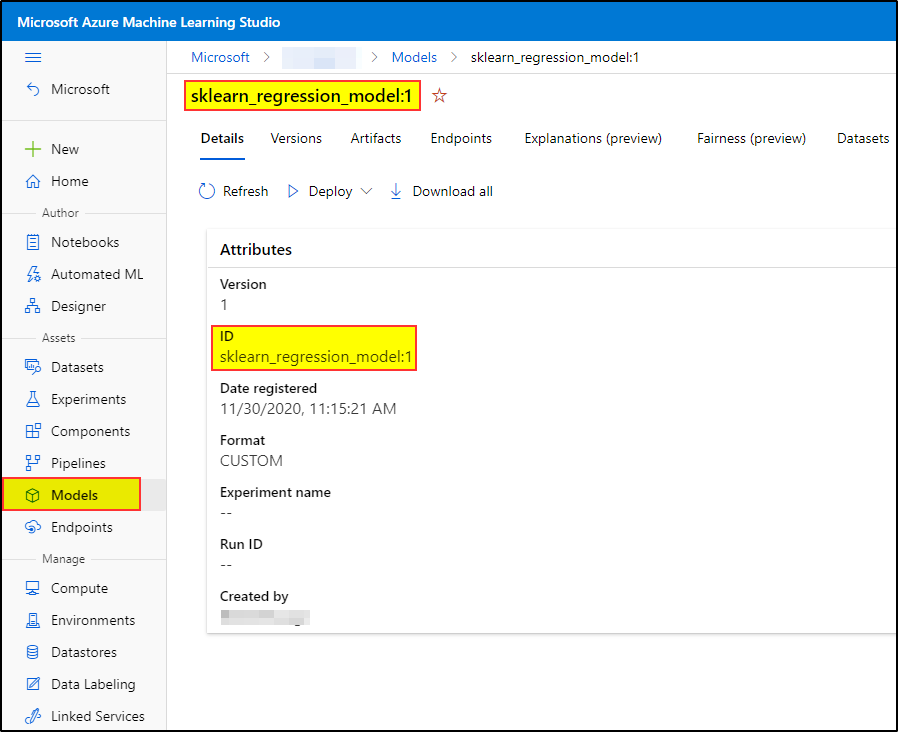Click the Data Labeling edit icon

33,684
